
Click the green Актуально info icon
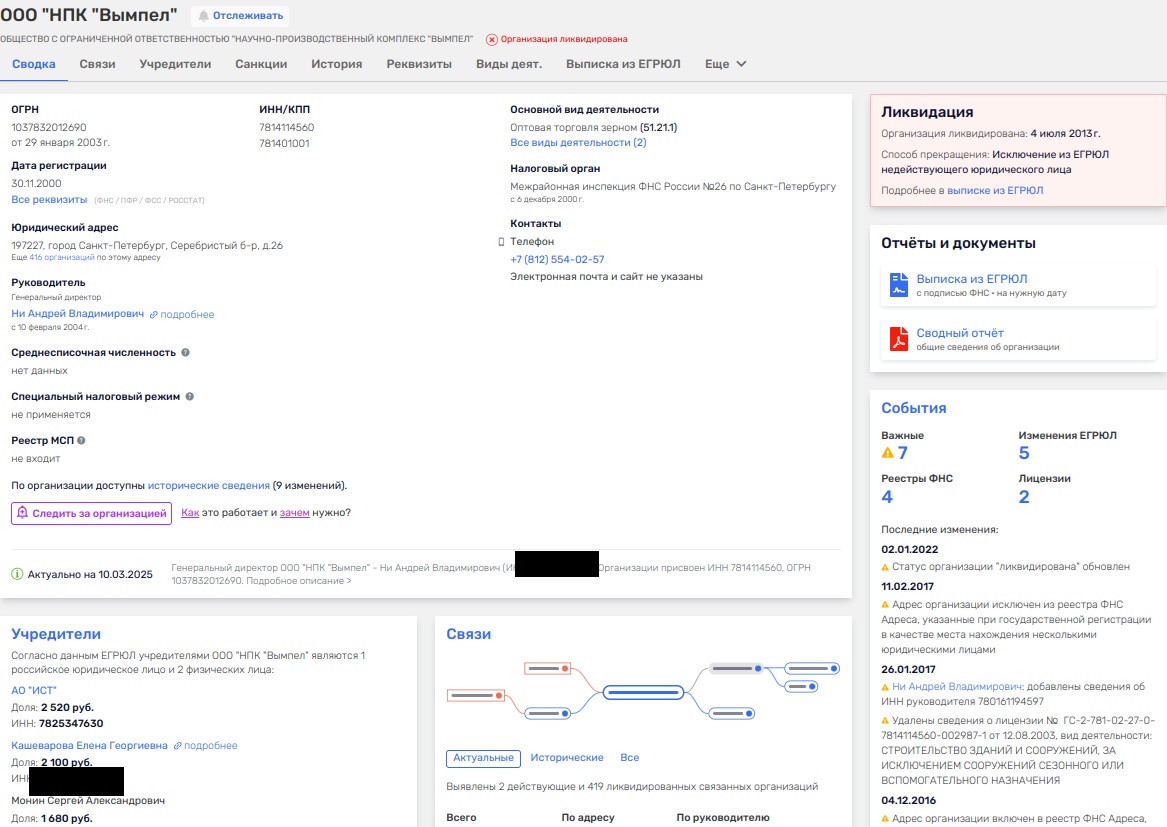pos(17,574)
